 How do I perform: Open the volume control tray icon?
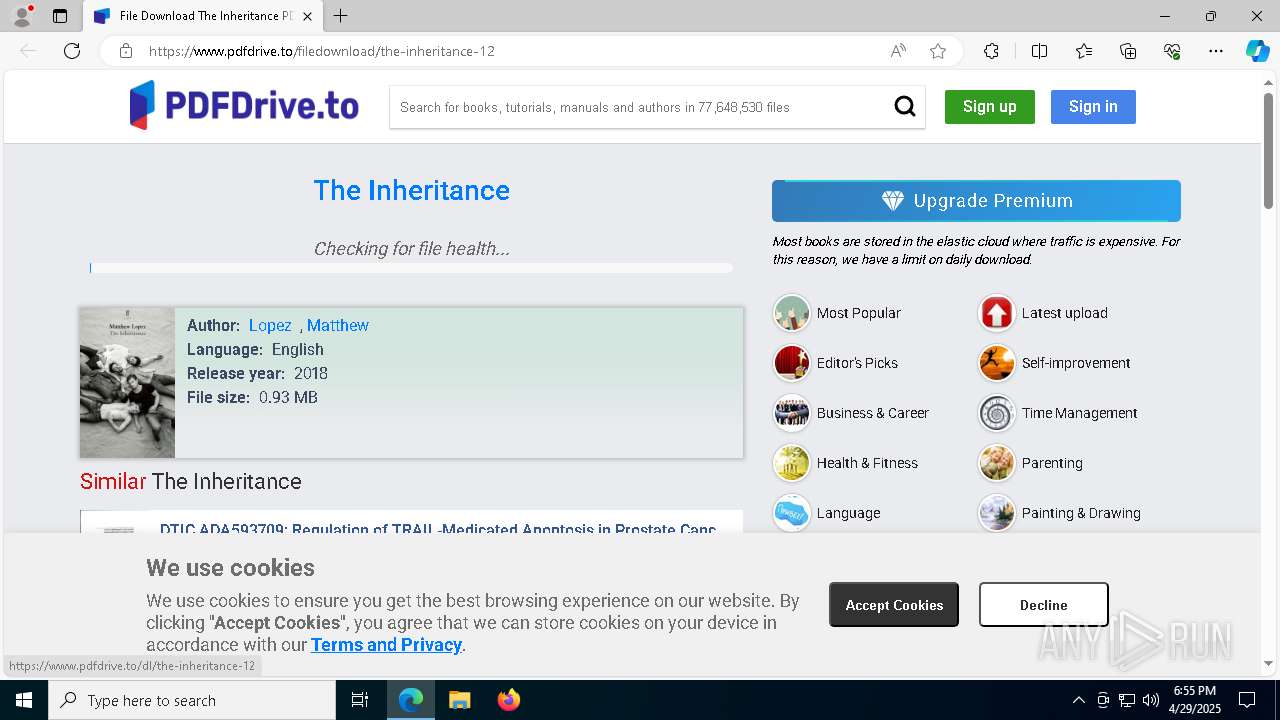click(x=1150, y=700)
